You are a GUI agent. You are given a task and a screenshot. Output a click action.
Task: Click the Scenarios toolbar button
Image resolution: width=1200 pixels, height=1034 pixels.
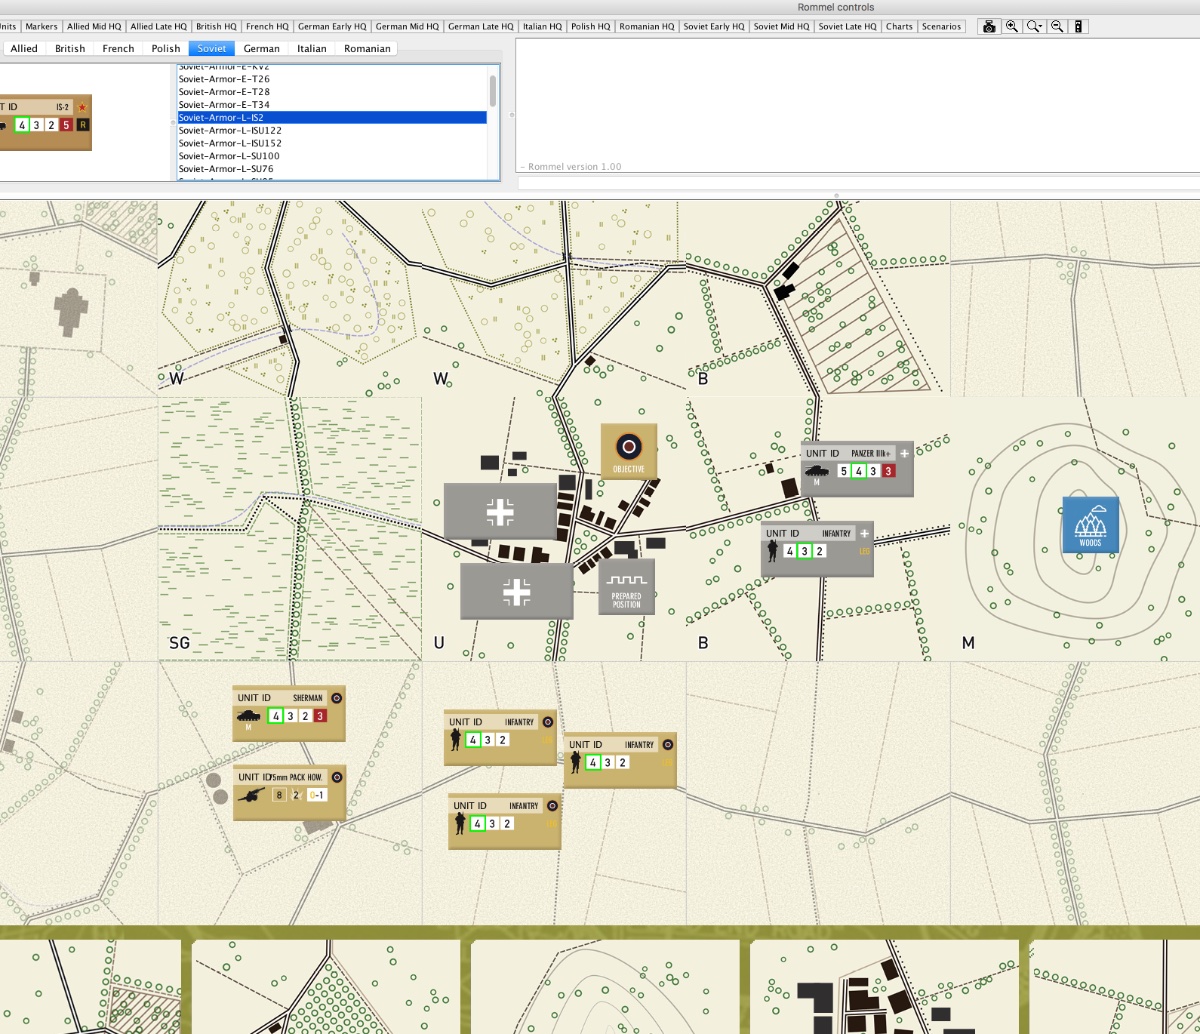pyautogui.click(x=941, y=27)
